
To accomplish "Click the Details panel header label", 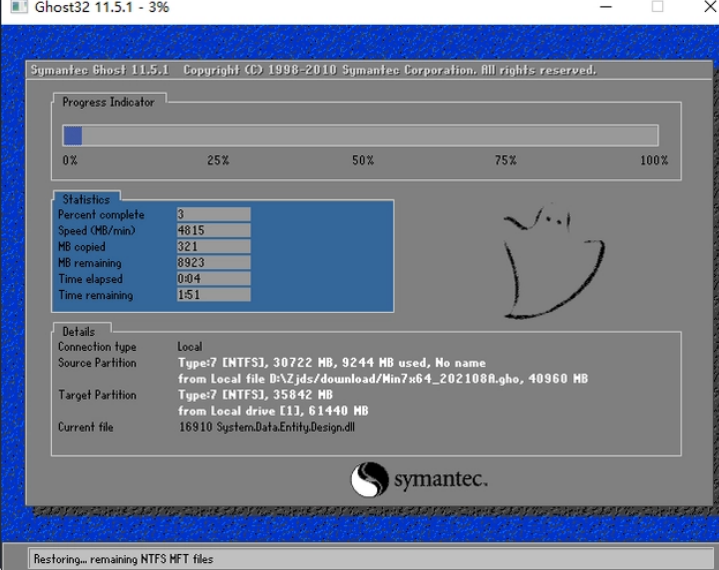I will pyautogui.click(x=78, y=332).
